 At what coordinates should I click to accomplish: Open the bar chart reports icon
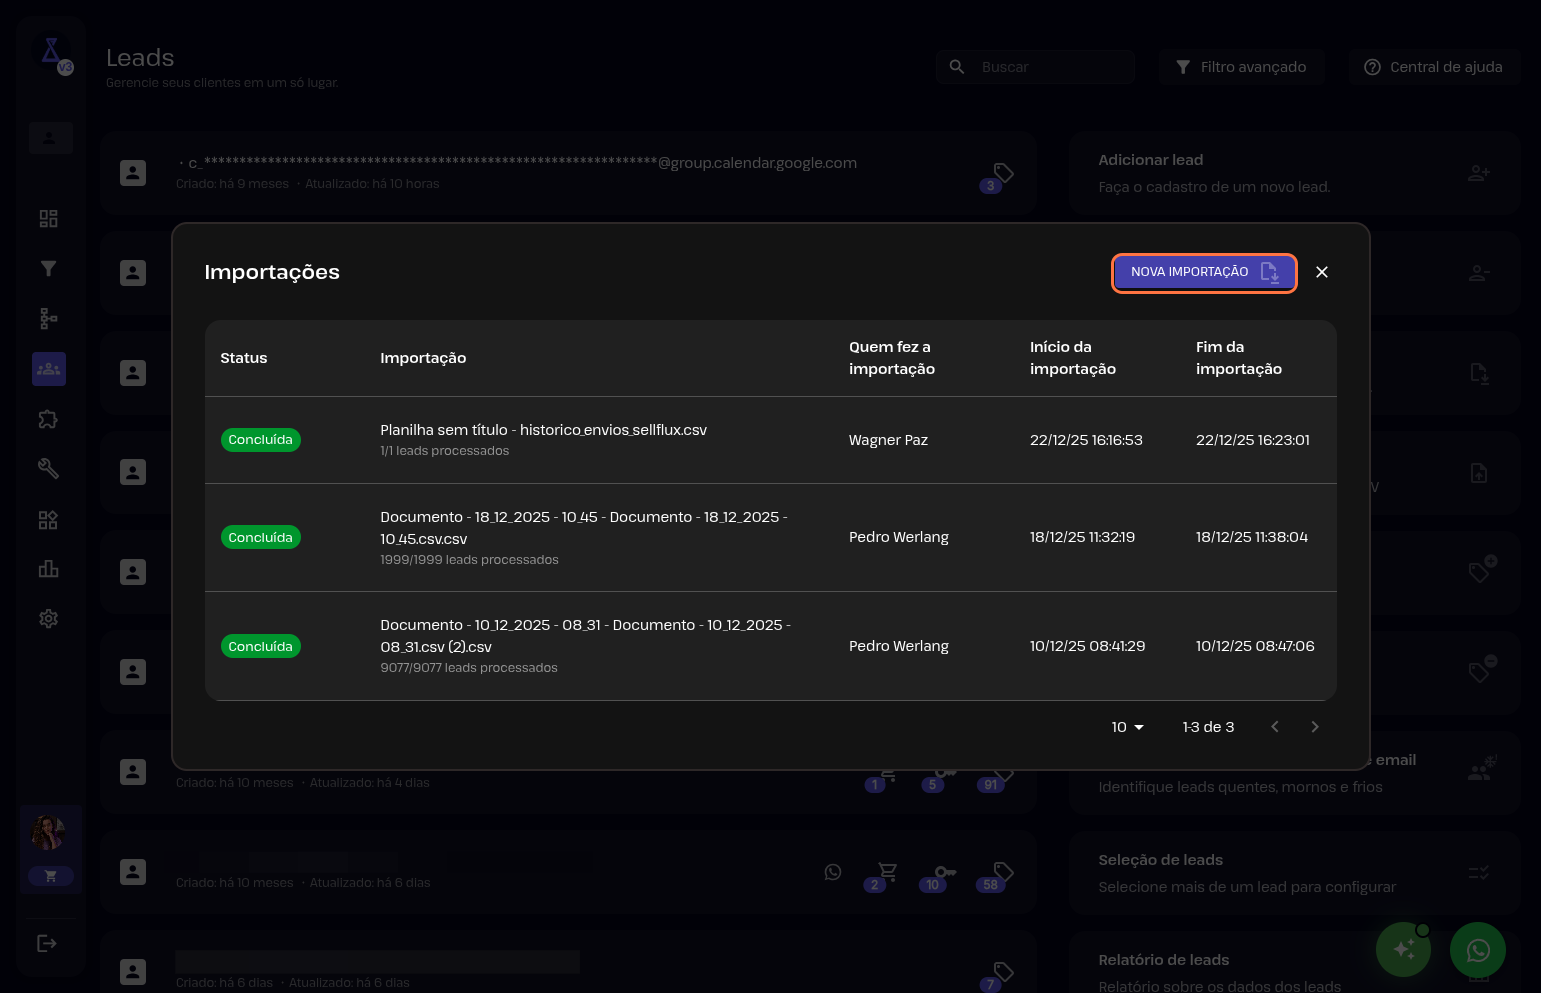(x=48, y=569)
